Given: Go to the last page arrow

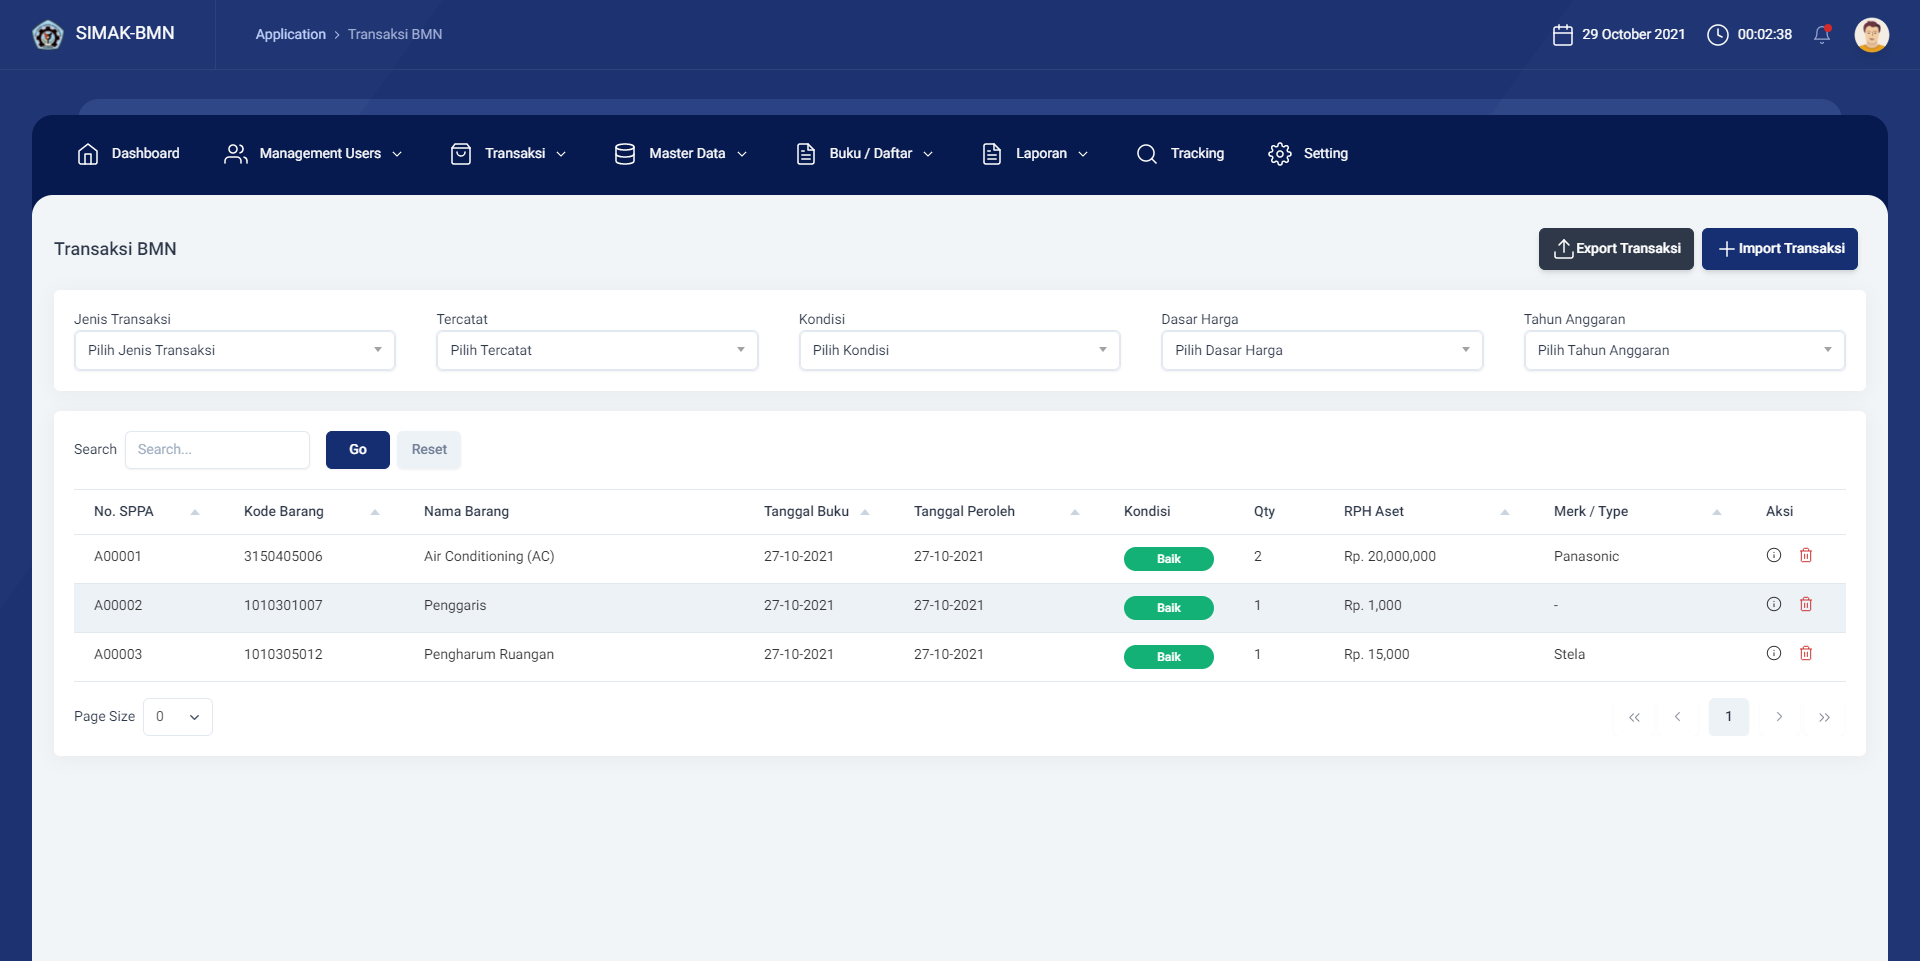Looking at the screenshot, I should pyautogui.click(x=1824, y=717).
